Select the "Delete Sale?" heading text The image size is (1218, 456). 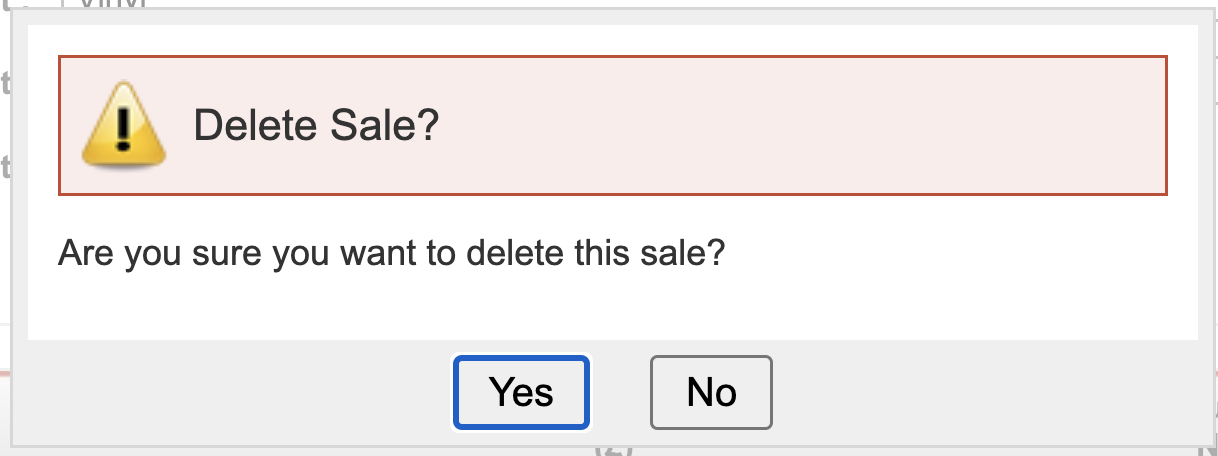click(x=316, y=126)
